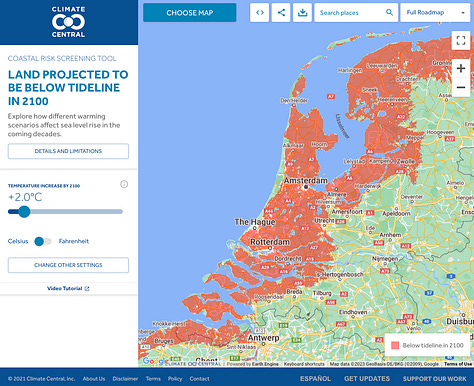This screenshot has height=386, width=474.
Task: Zoom out on the map
Action: pyautogui.click(x=461, y=87)
